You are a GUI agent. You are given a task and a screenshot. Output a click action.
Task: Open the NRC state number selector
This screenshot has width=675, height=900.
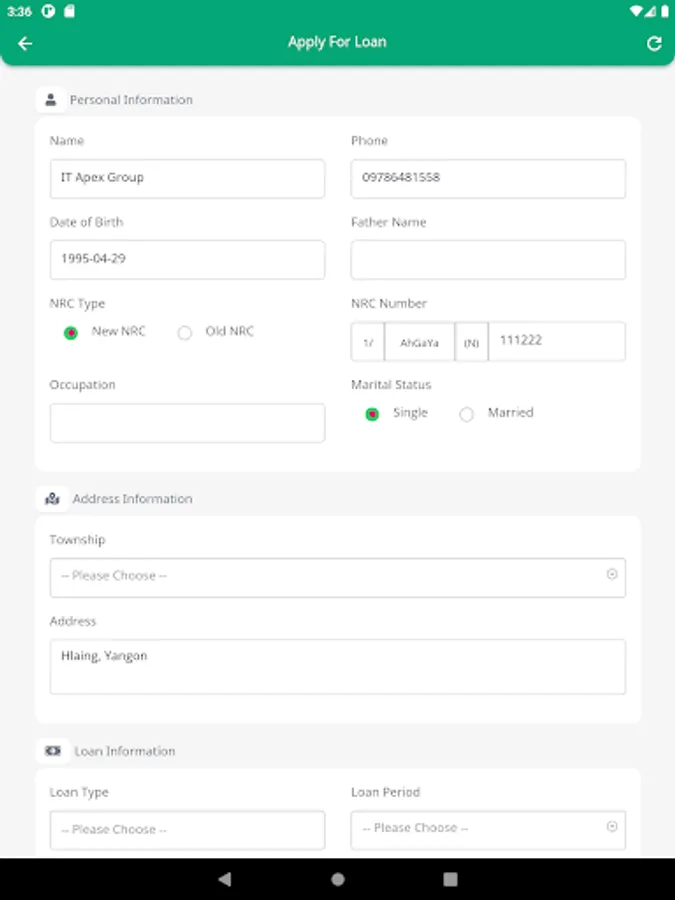[368, 342]
